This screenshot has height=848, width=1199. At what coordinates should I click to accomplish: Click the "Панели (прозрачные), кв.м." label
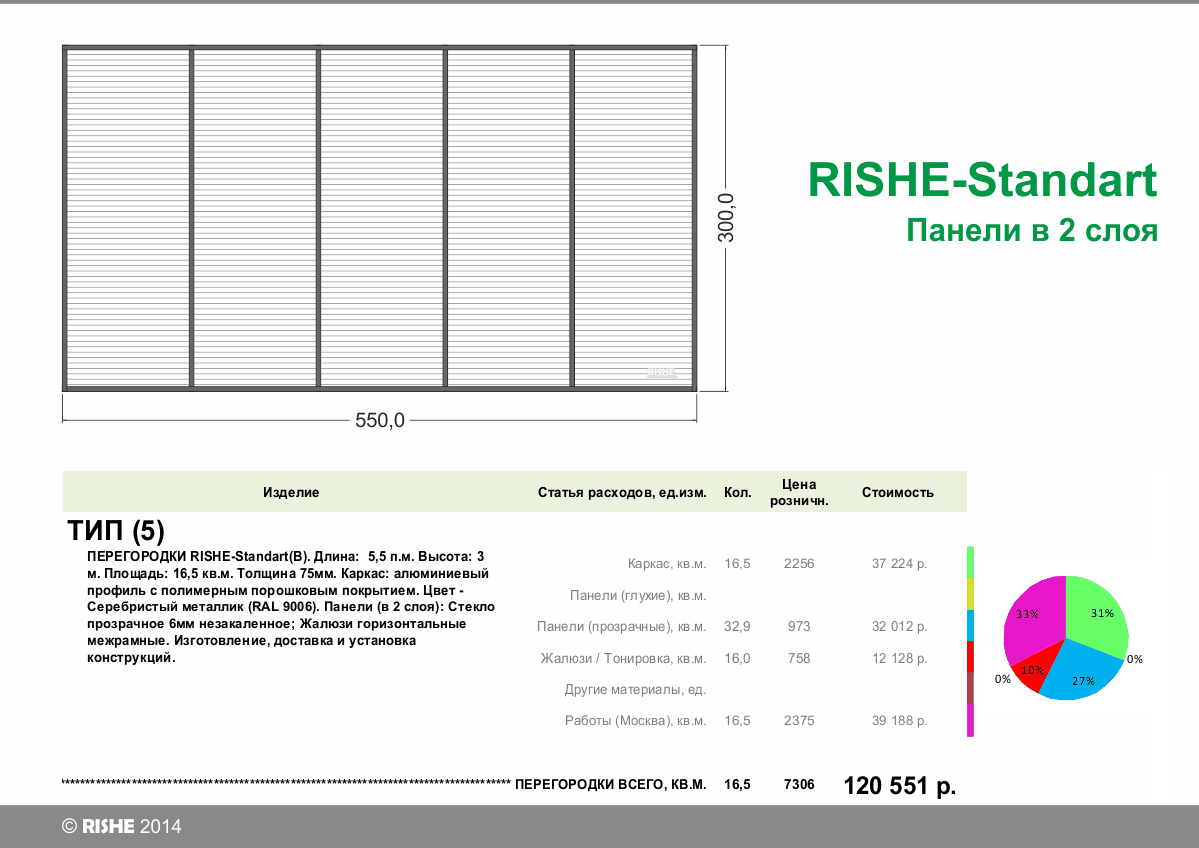(622, 627)
